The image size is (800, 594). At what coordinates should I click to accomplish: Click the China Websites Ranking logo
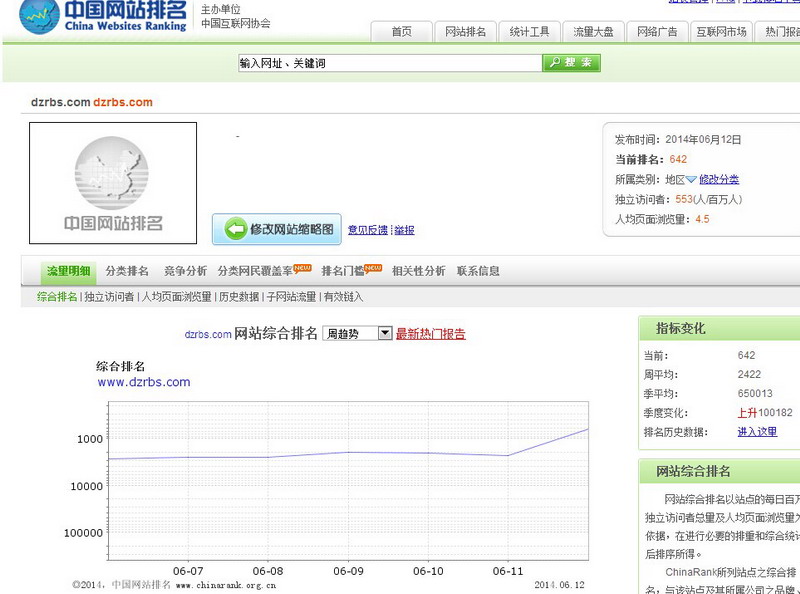pos(103,16)
